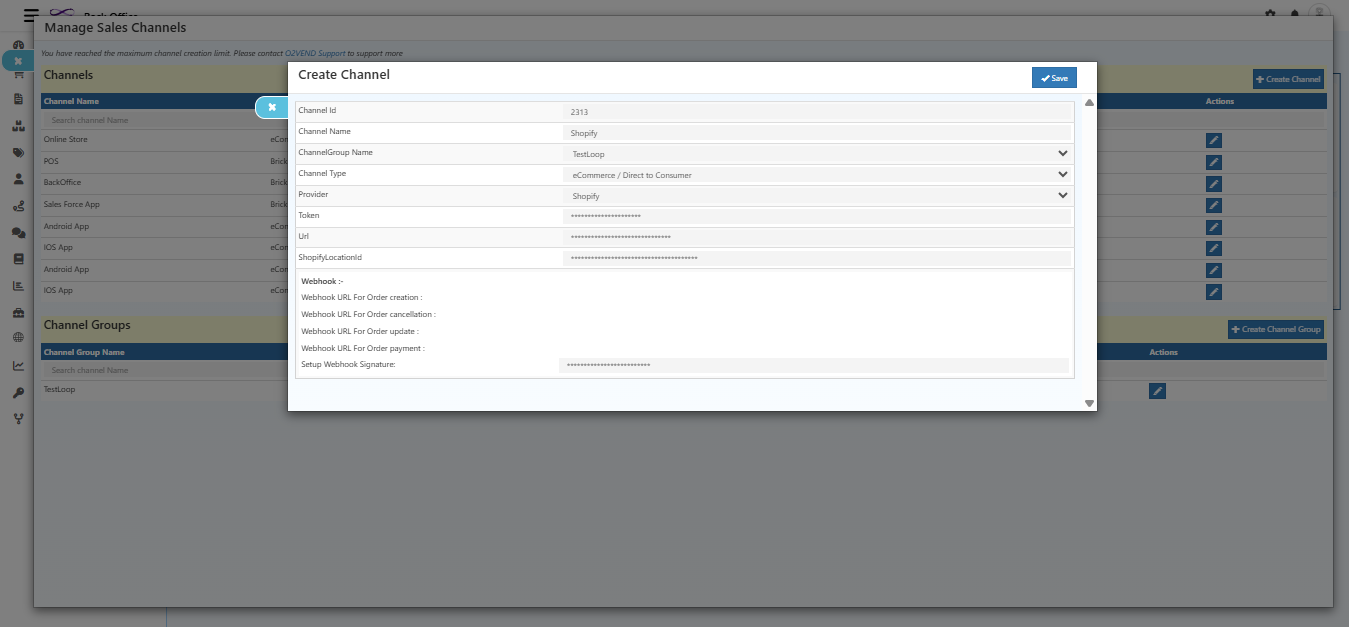The image size is (1349, 627).
Task: Open the chat/messages icon in the sidebar
Action: point(17,233)
